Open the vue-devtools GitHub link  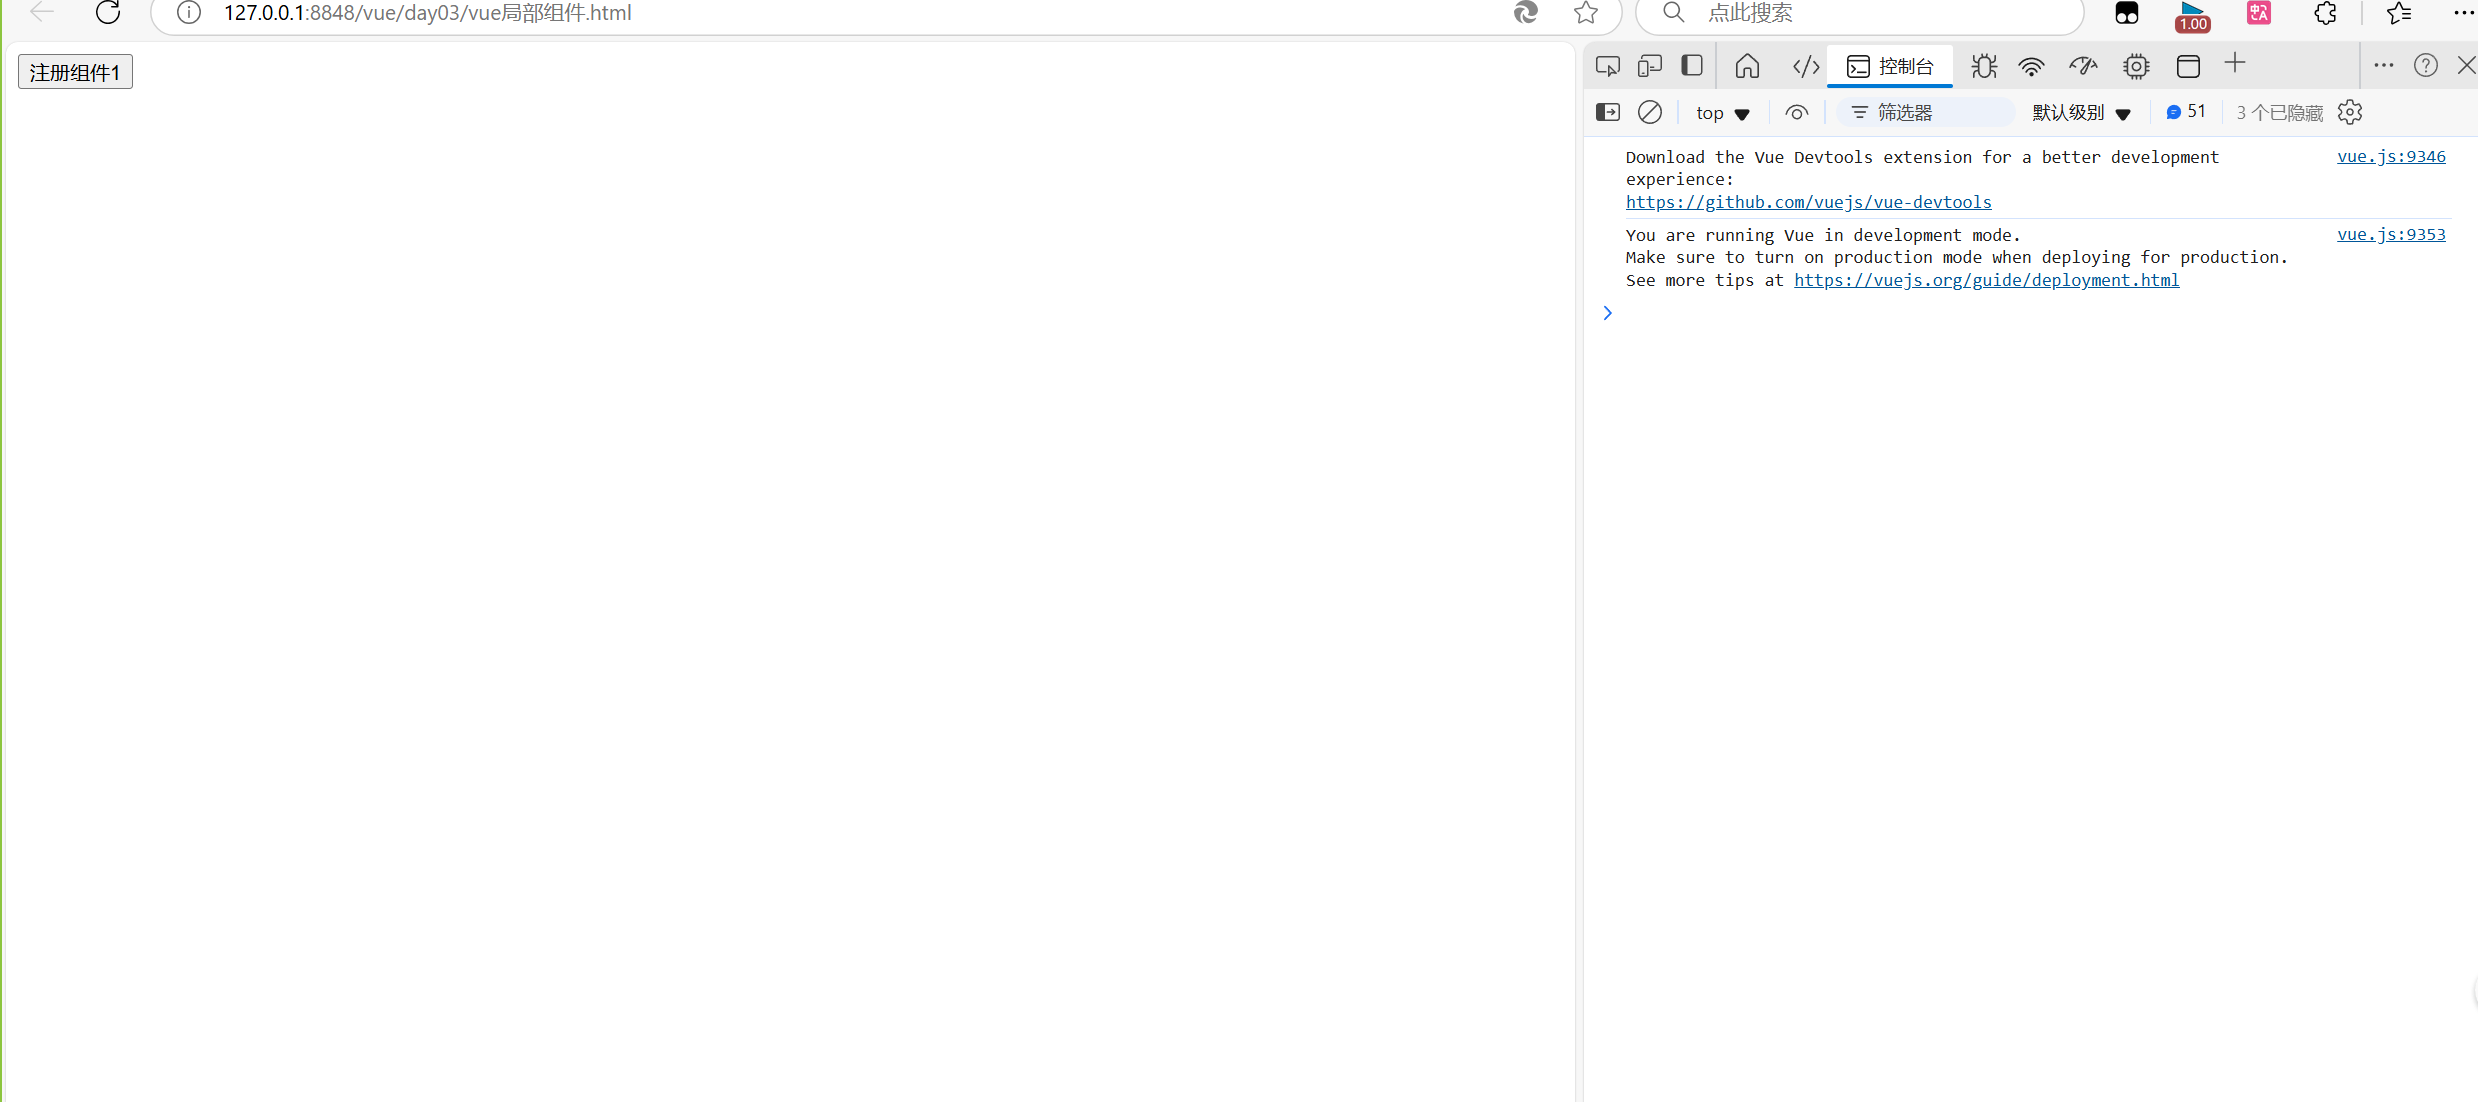tap(1808, 202)
